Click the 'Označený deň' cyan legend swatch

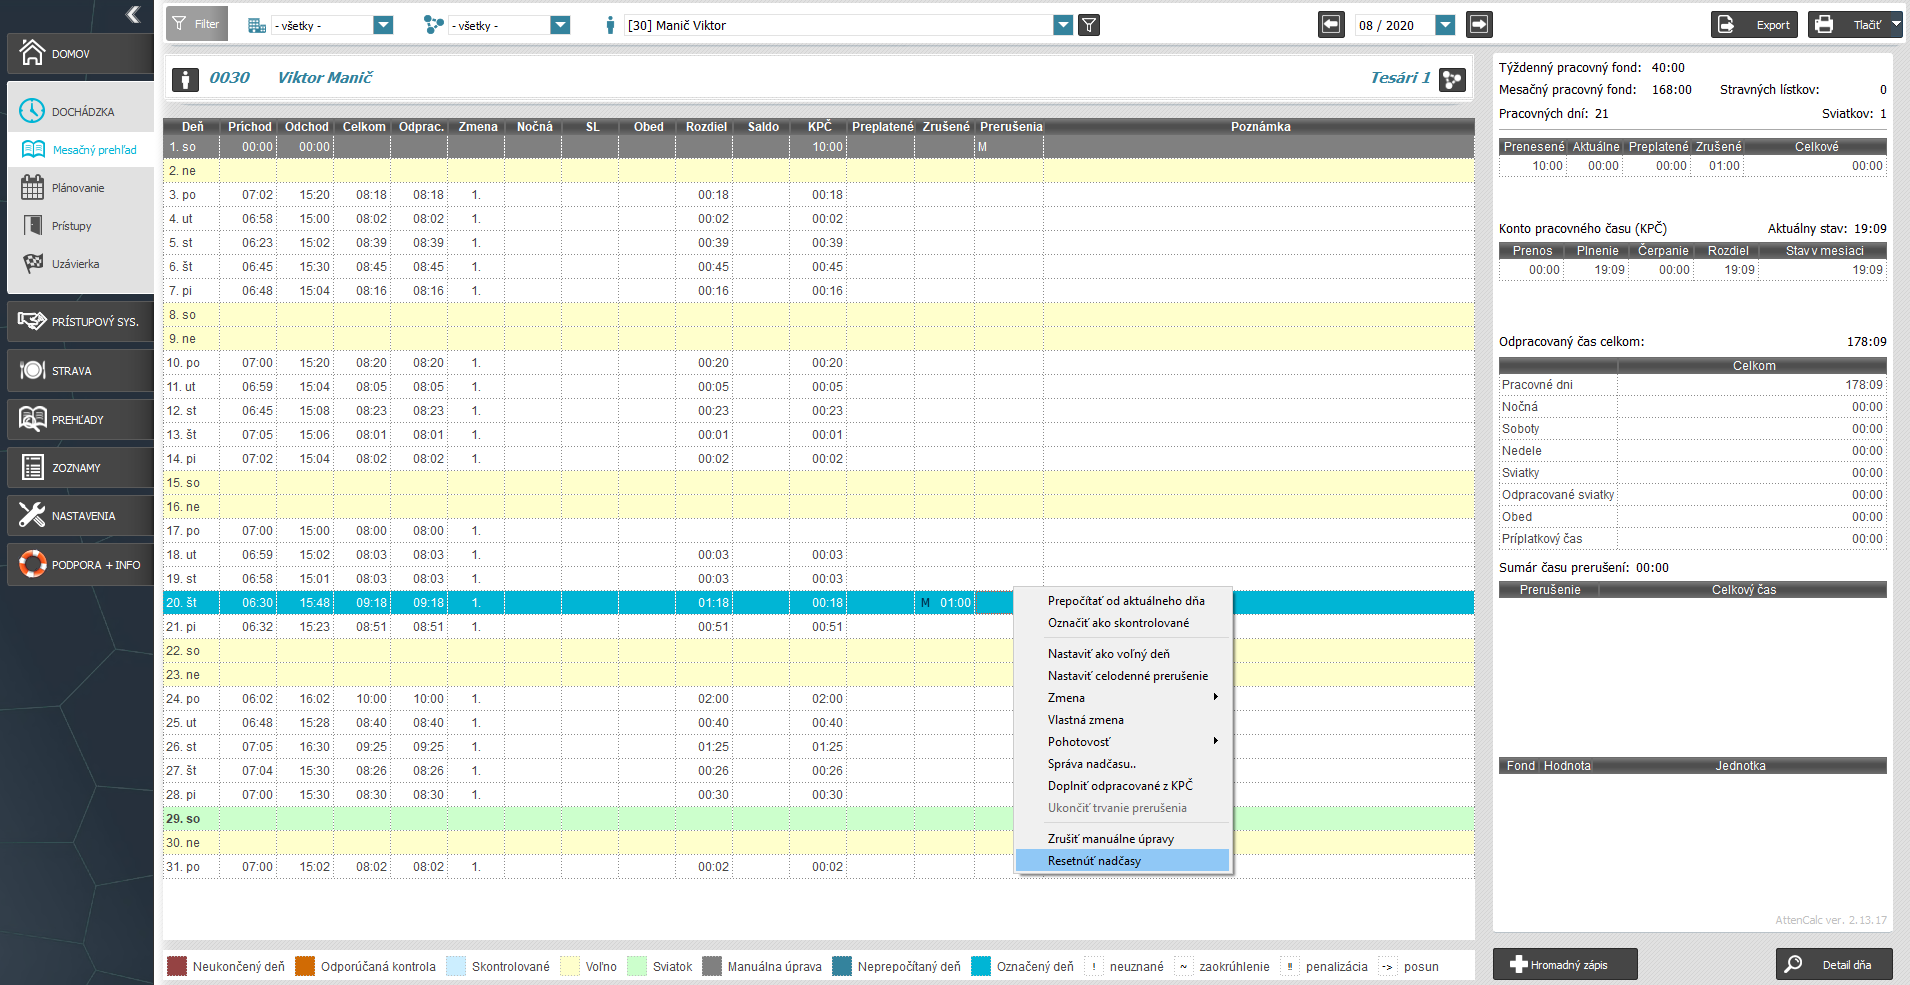[x=981, y=966]
